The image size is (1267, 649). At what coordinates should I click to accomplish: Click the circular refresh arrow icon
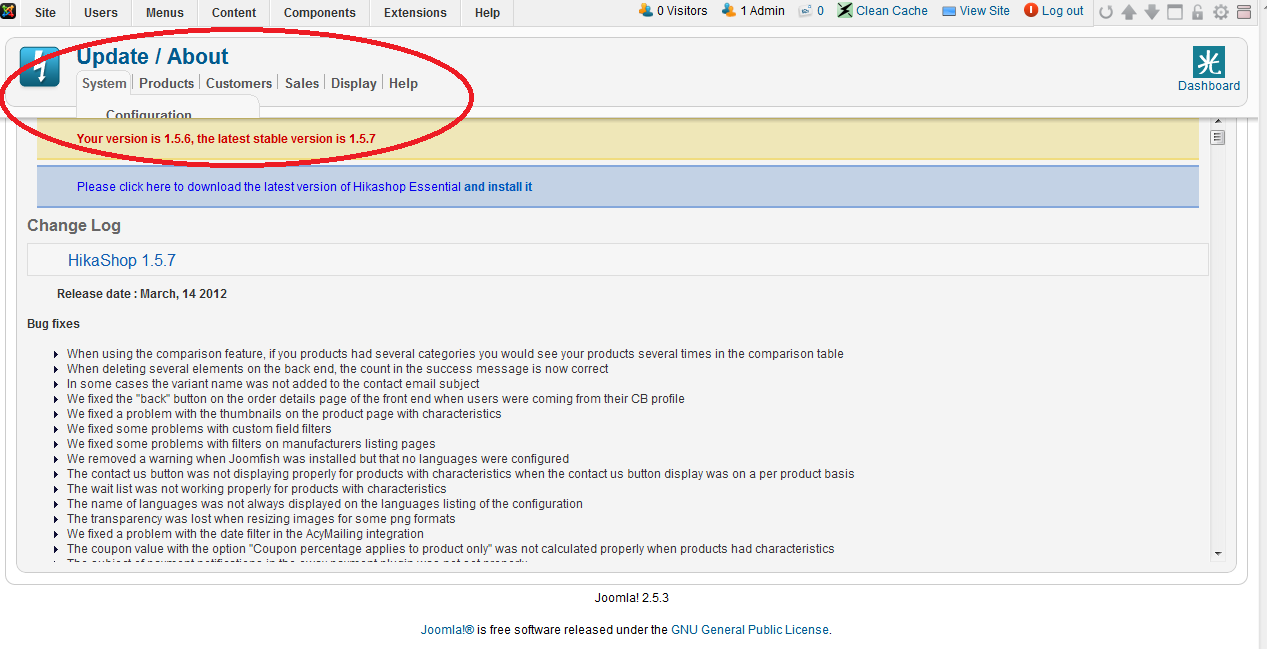tap(1105, 12)
